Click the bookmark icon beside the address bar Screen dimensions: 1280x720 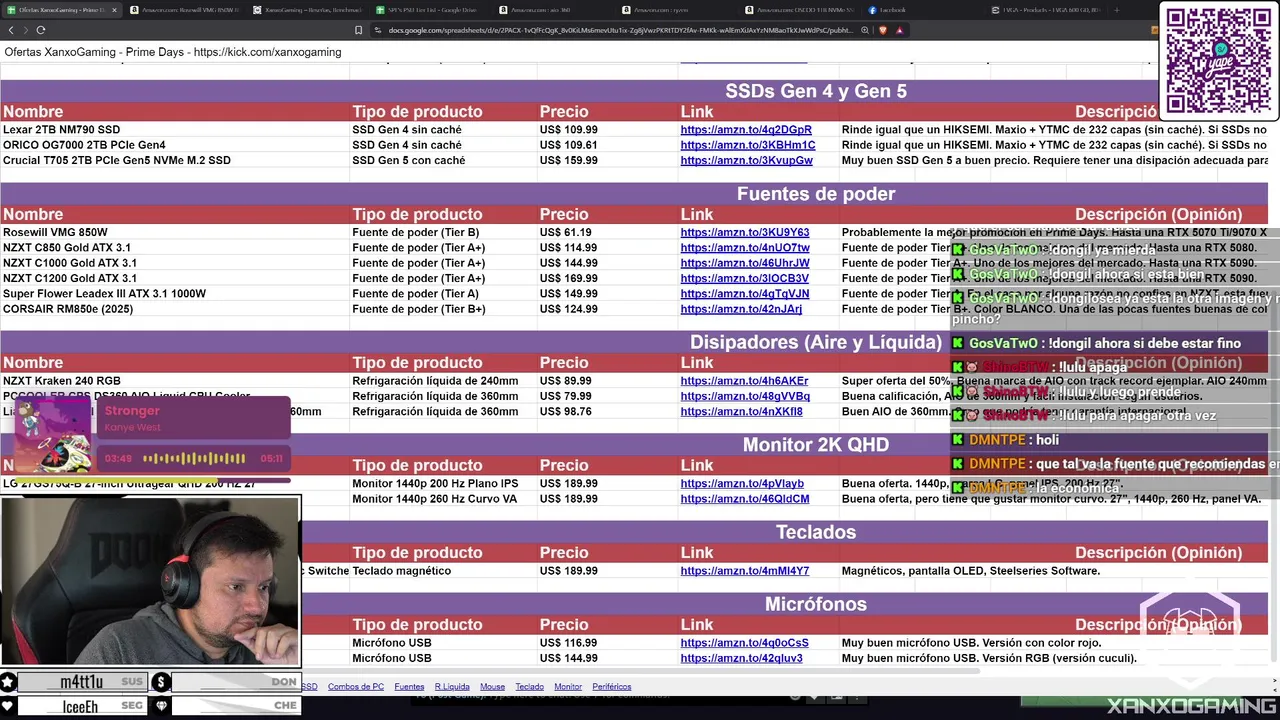tap(358, 30)
